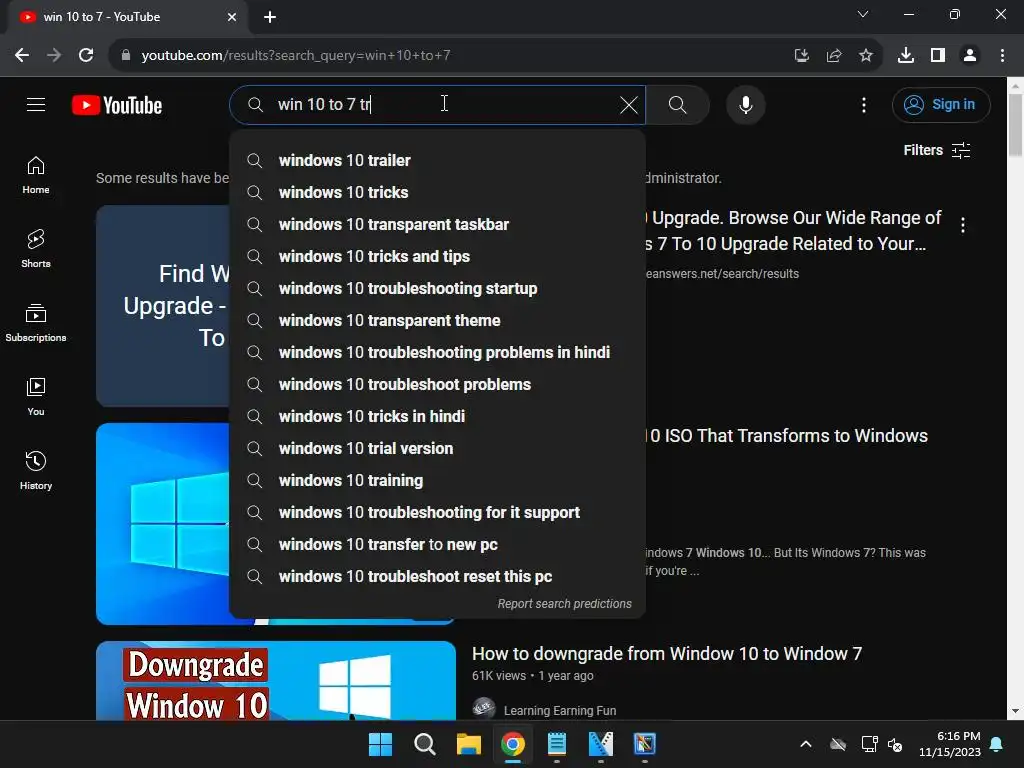The height and width of the screenshot is (768, 1024).
Task: Open Shorts in the sidebar
Action: pos(36,249)
